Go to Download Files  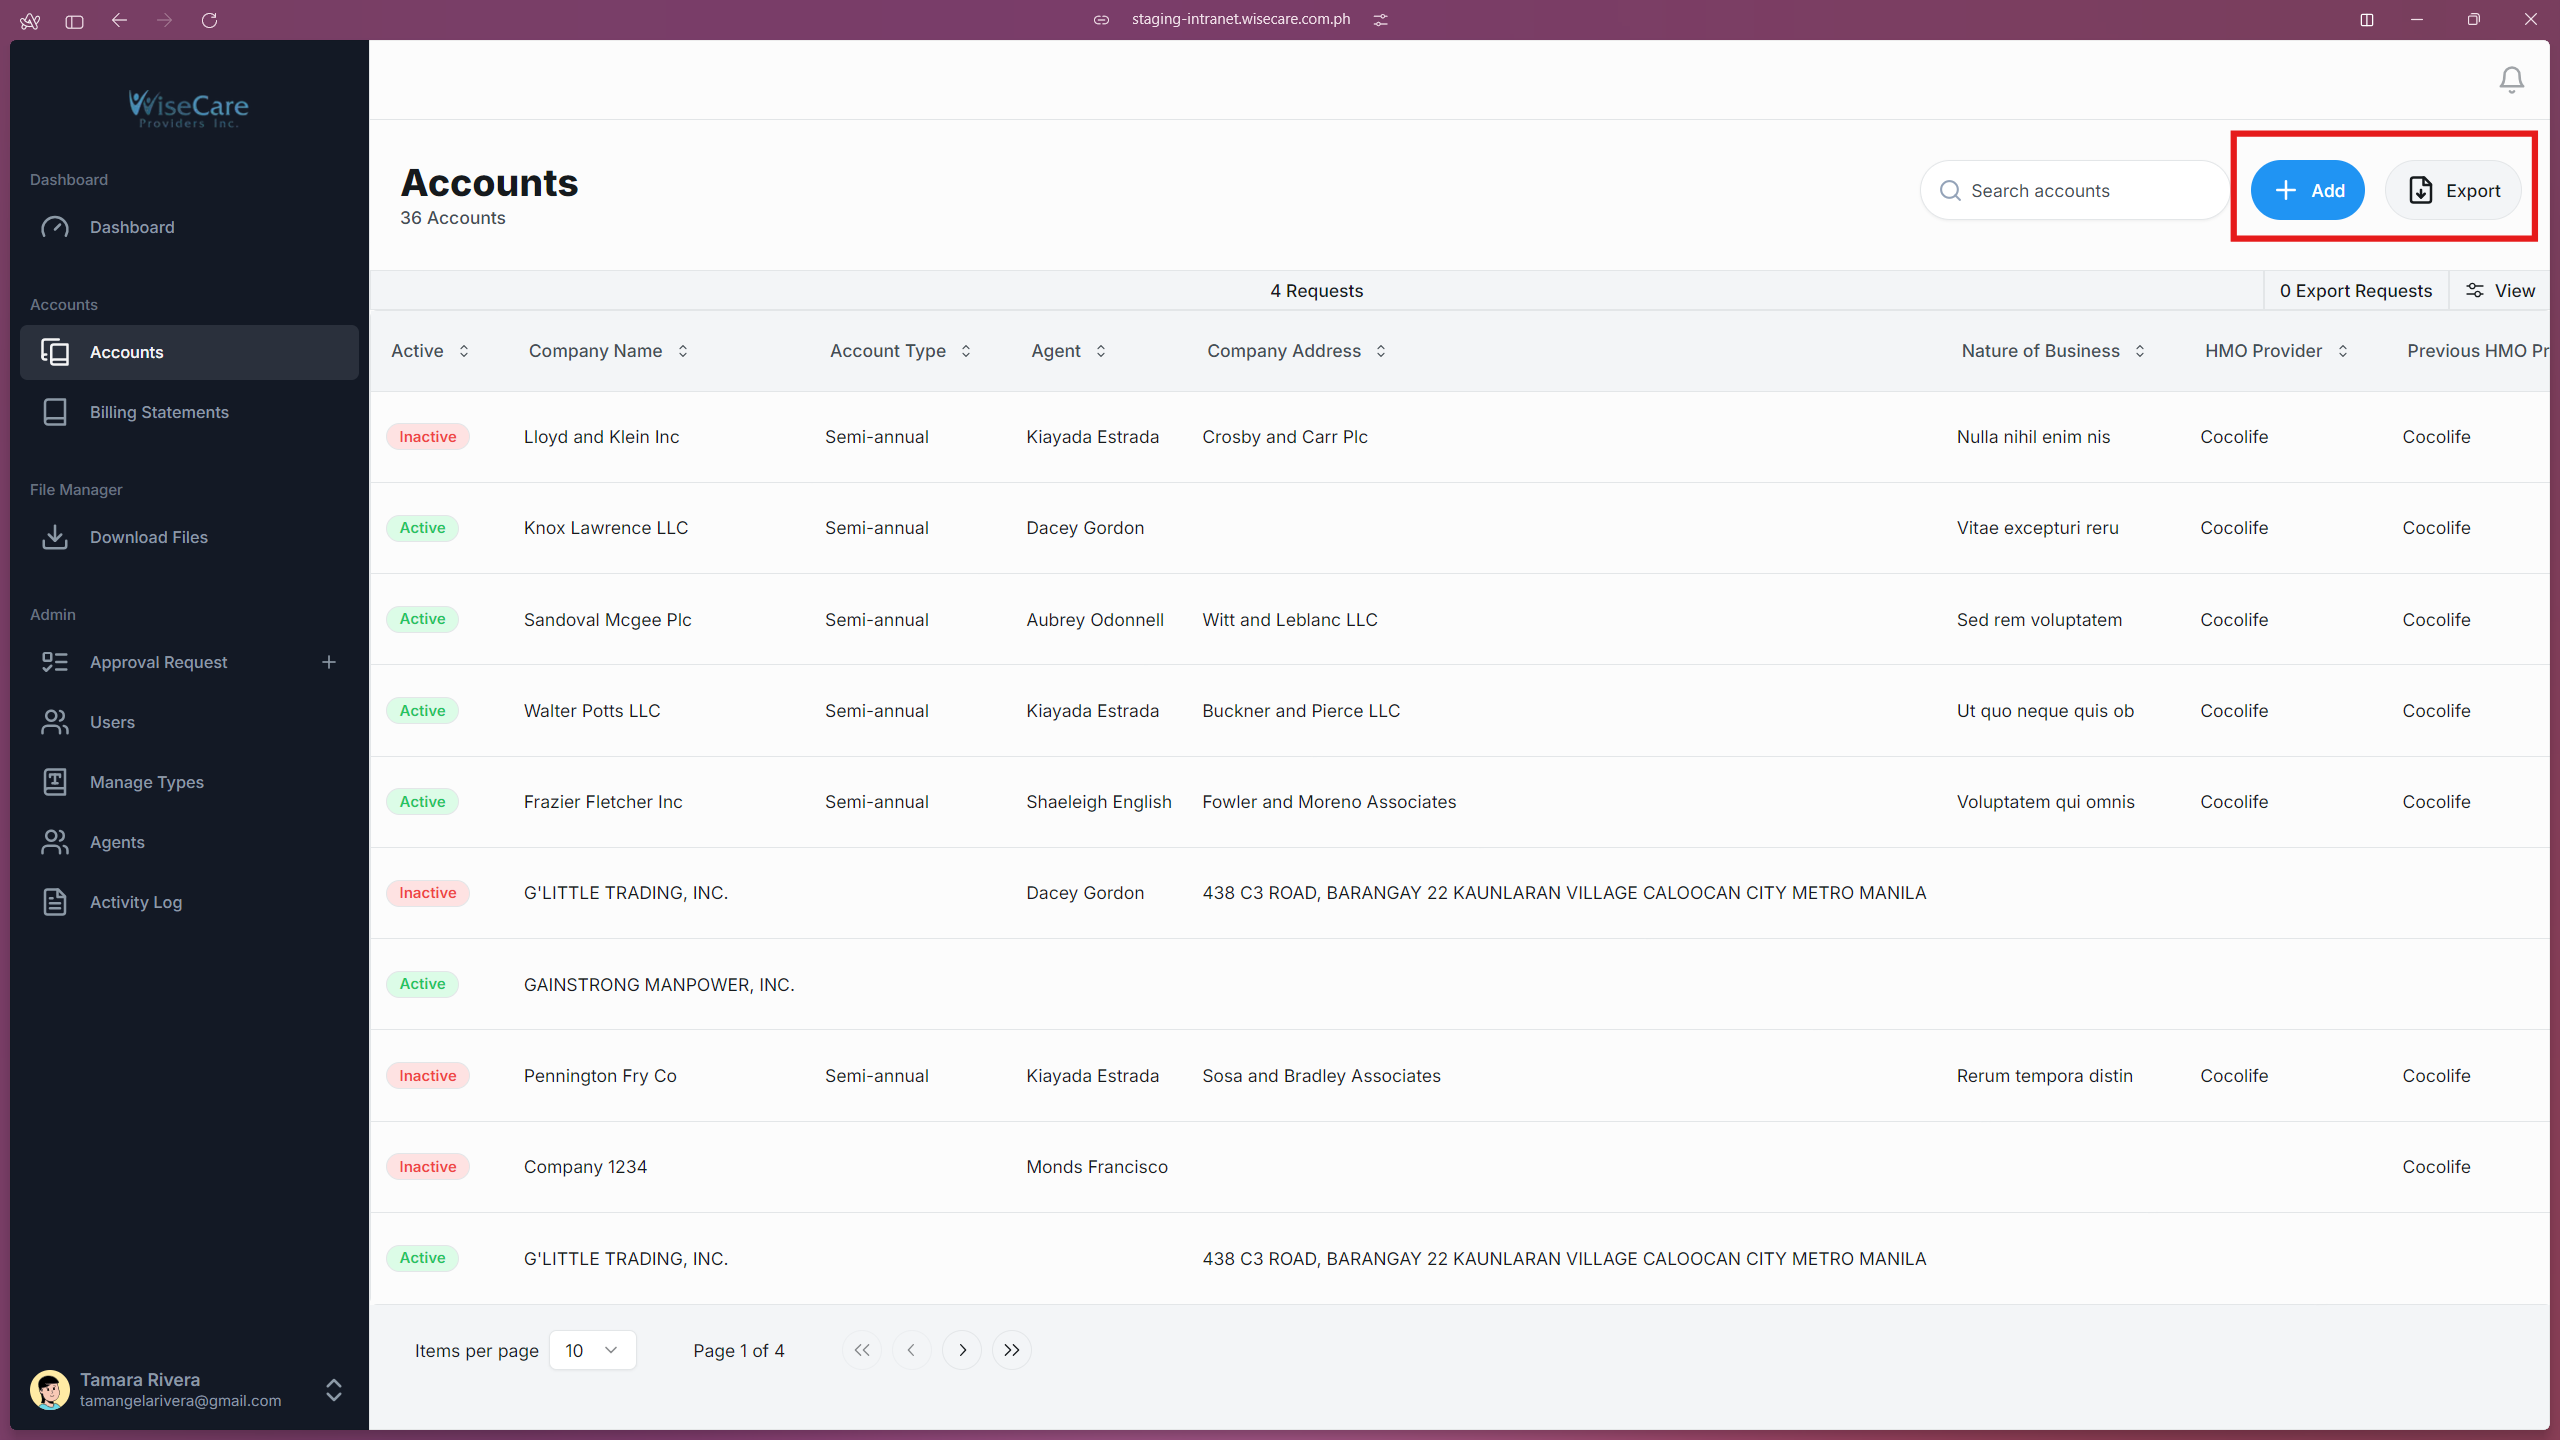pos(148,537)
